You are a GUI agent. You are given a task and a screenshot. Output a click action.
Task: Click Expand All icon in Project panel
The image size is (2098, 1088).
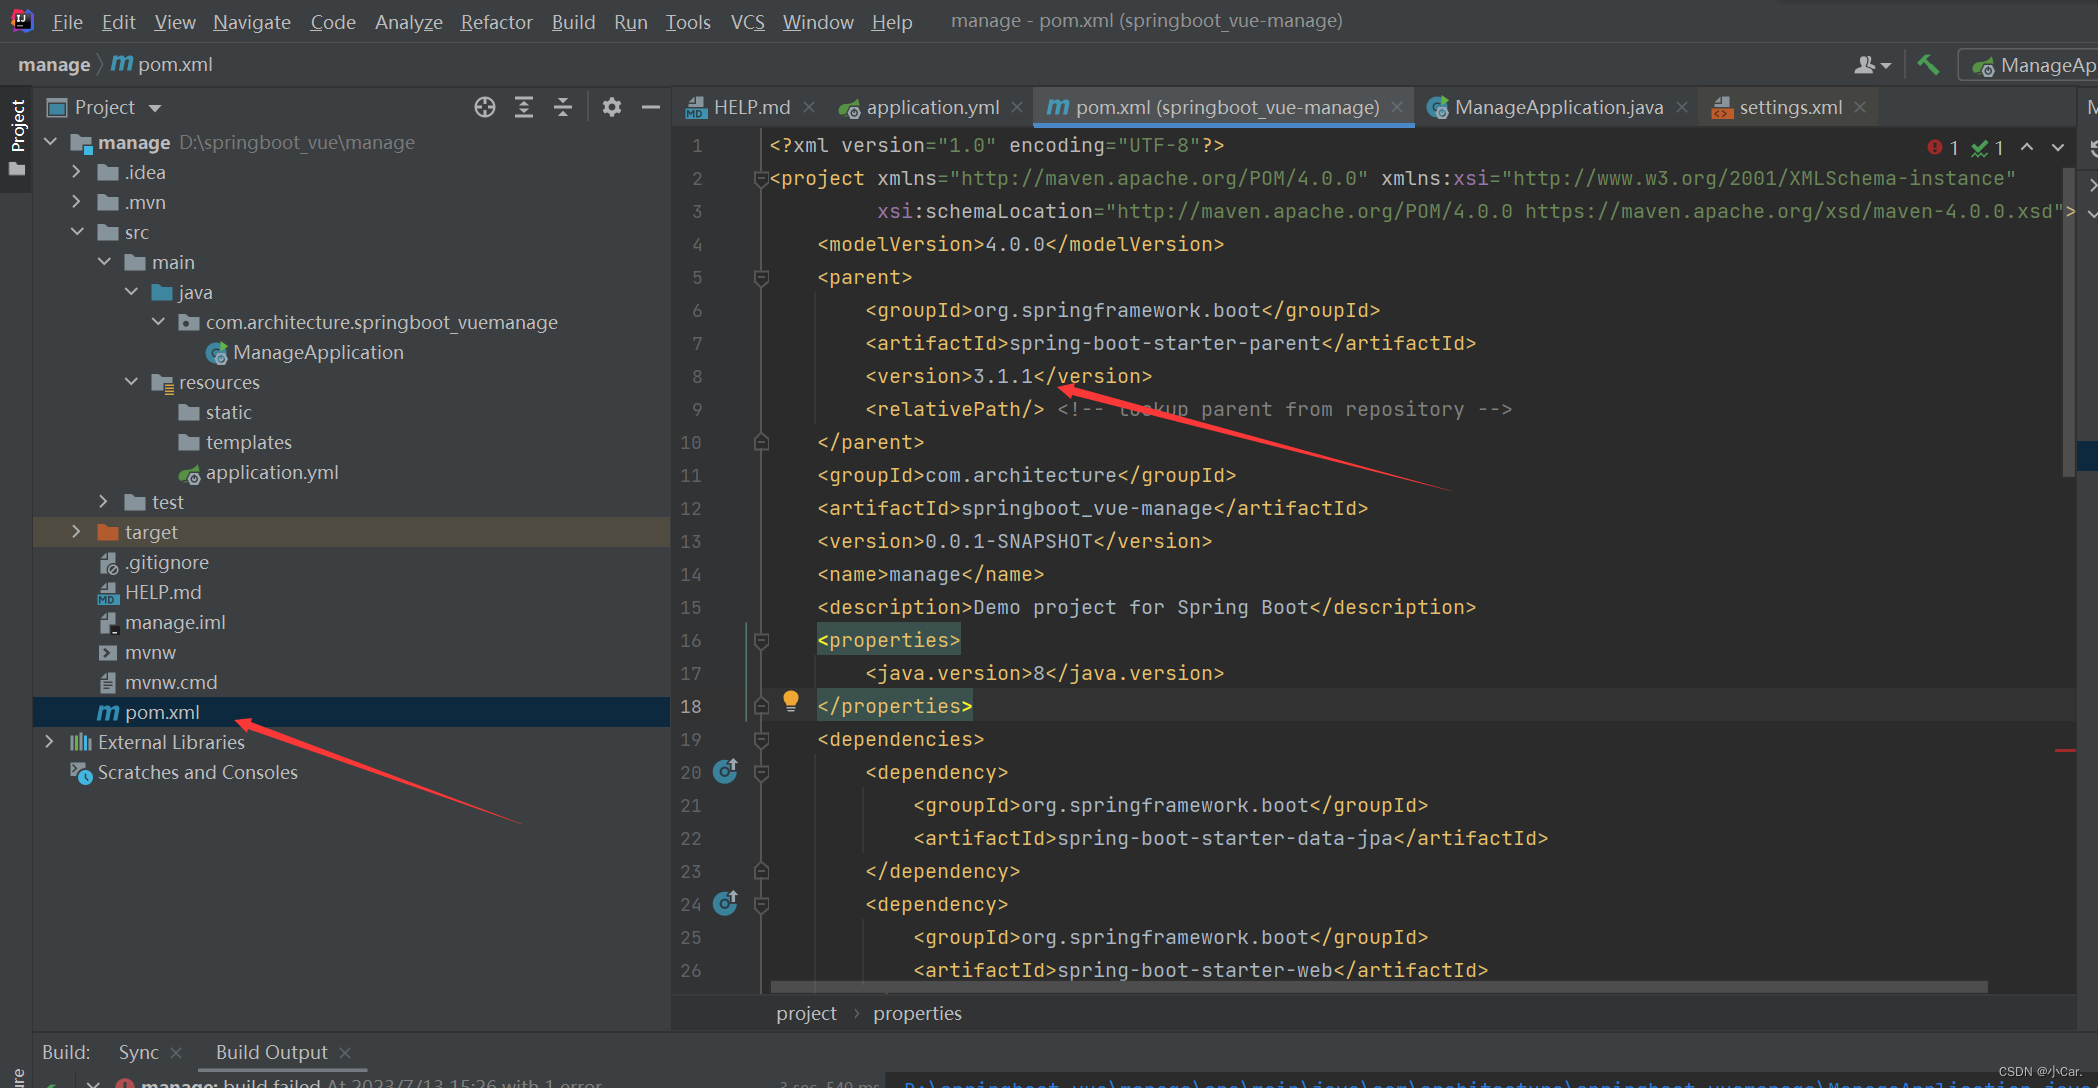524,107
